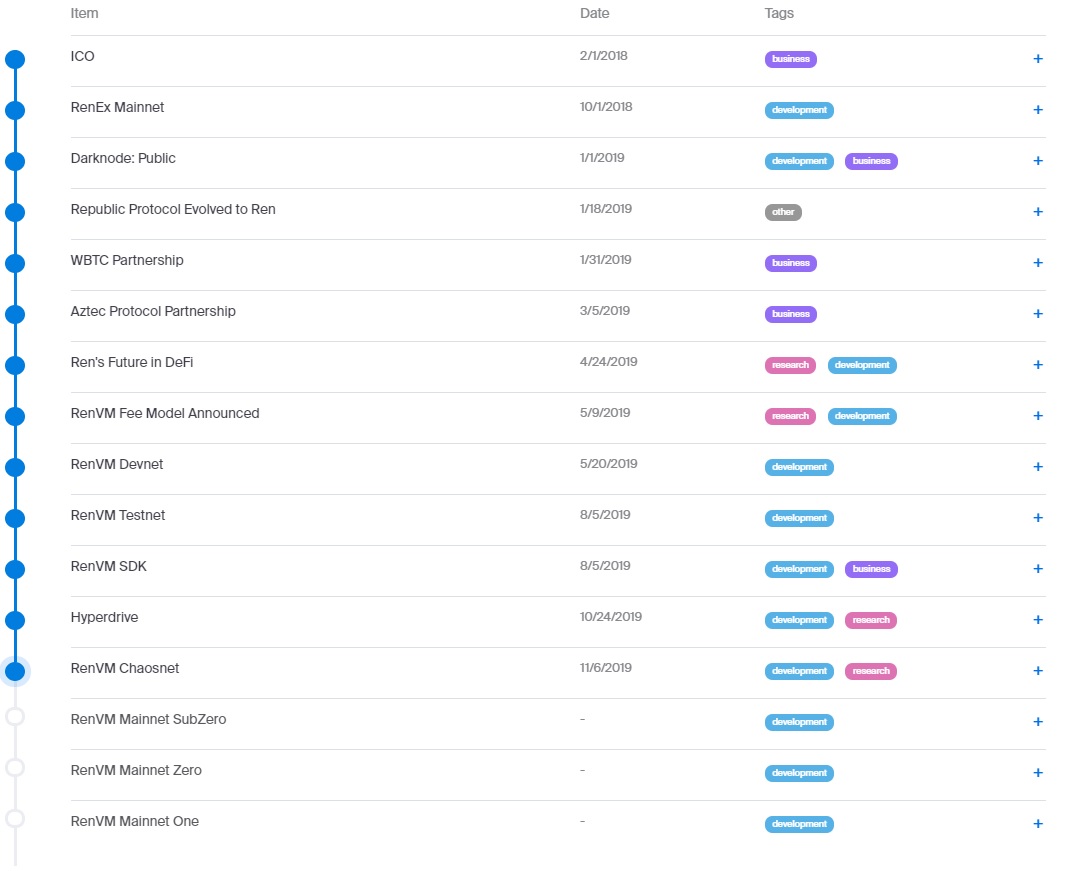
Task: Click the business tag in the ICO row
Action: click(790, 59)
